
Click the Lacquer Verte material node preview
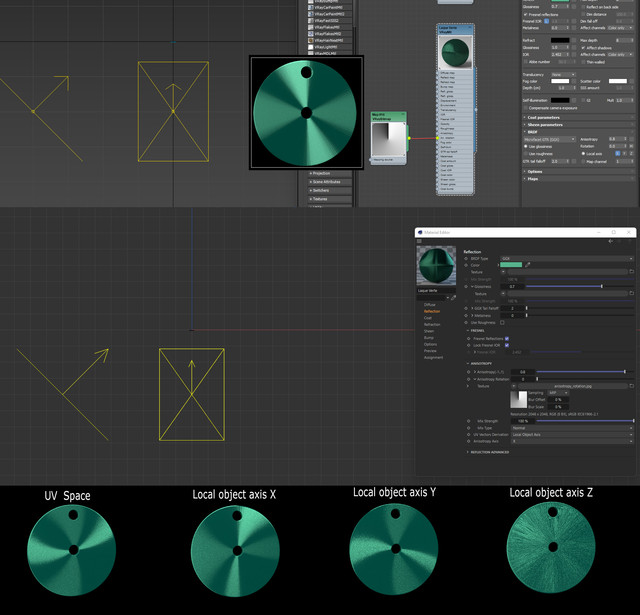pyautogui.click(x=455, y=52)
